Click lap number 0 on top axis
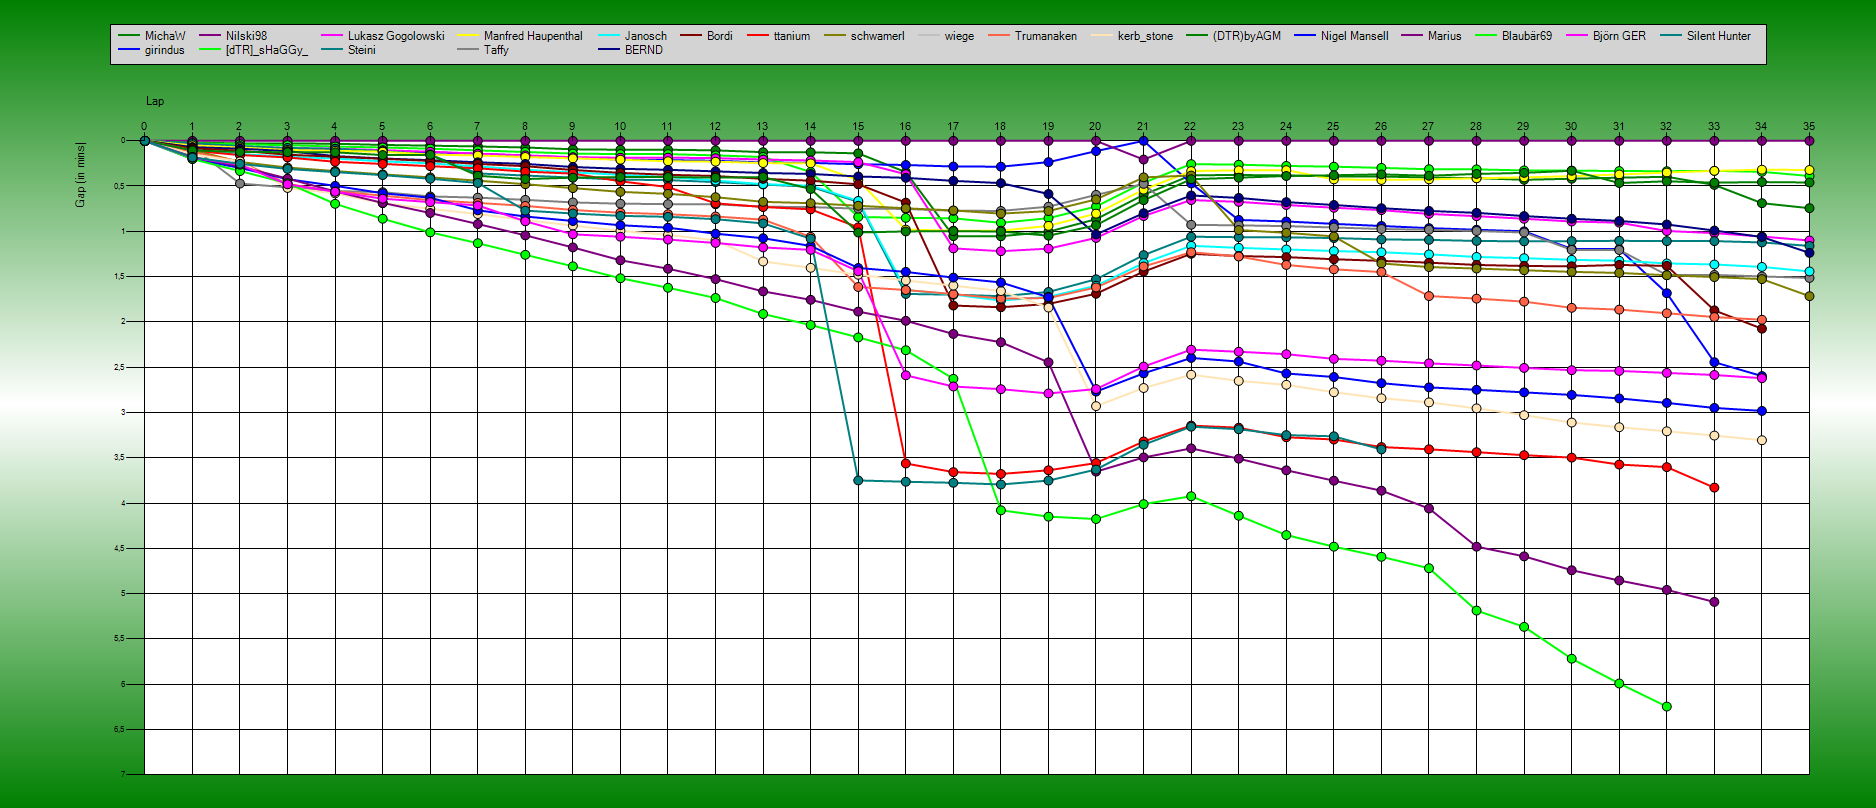1876x808 pixels. point(144,127)
